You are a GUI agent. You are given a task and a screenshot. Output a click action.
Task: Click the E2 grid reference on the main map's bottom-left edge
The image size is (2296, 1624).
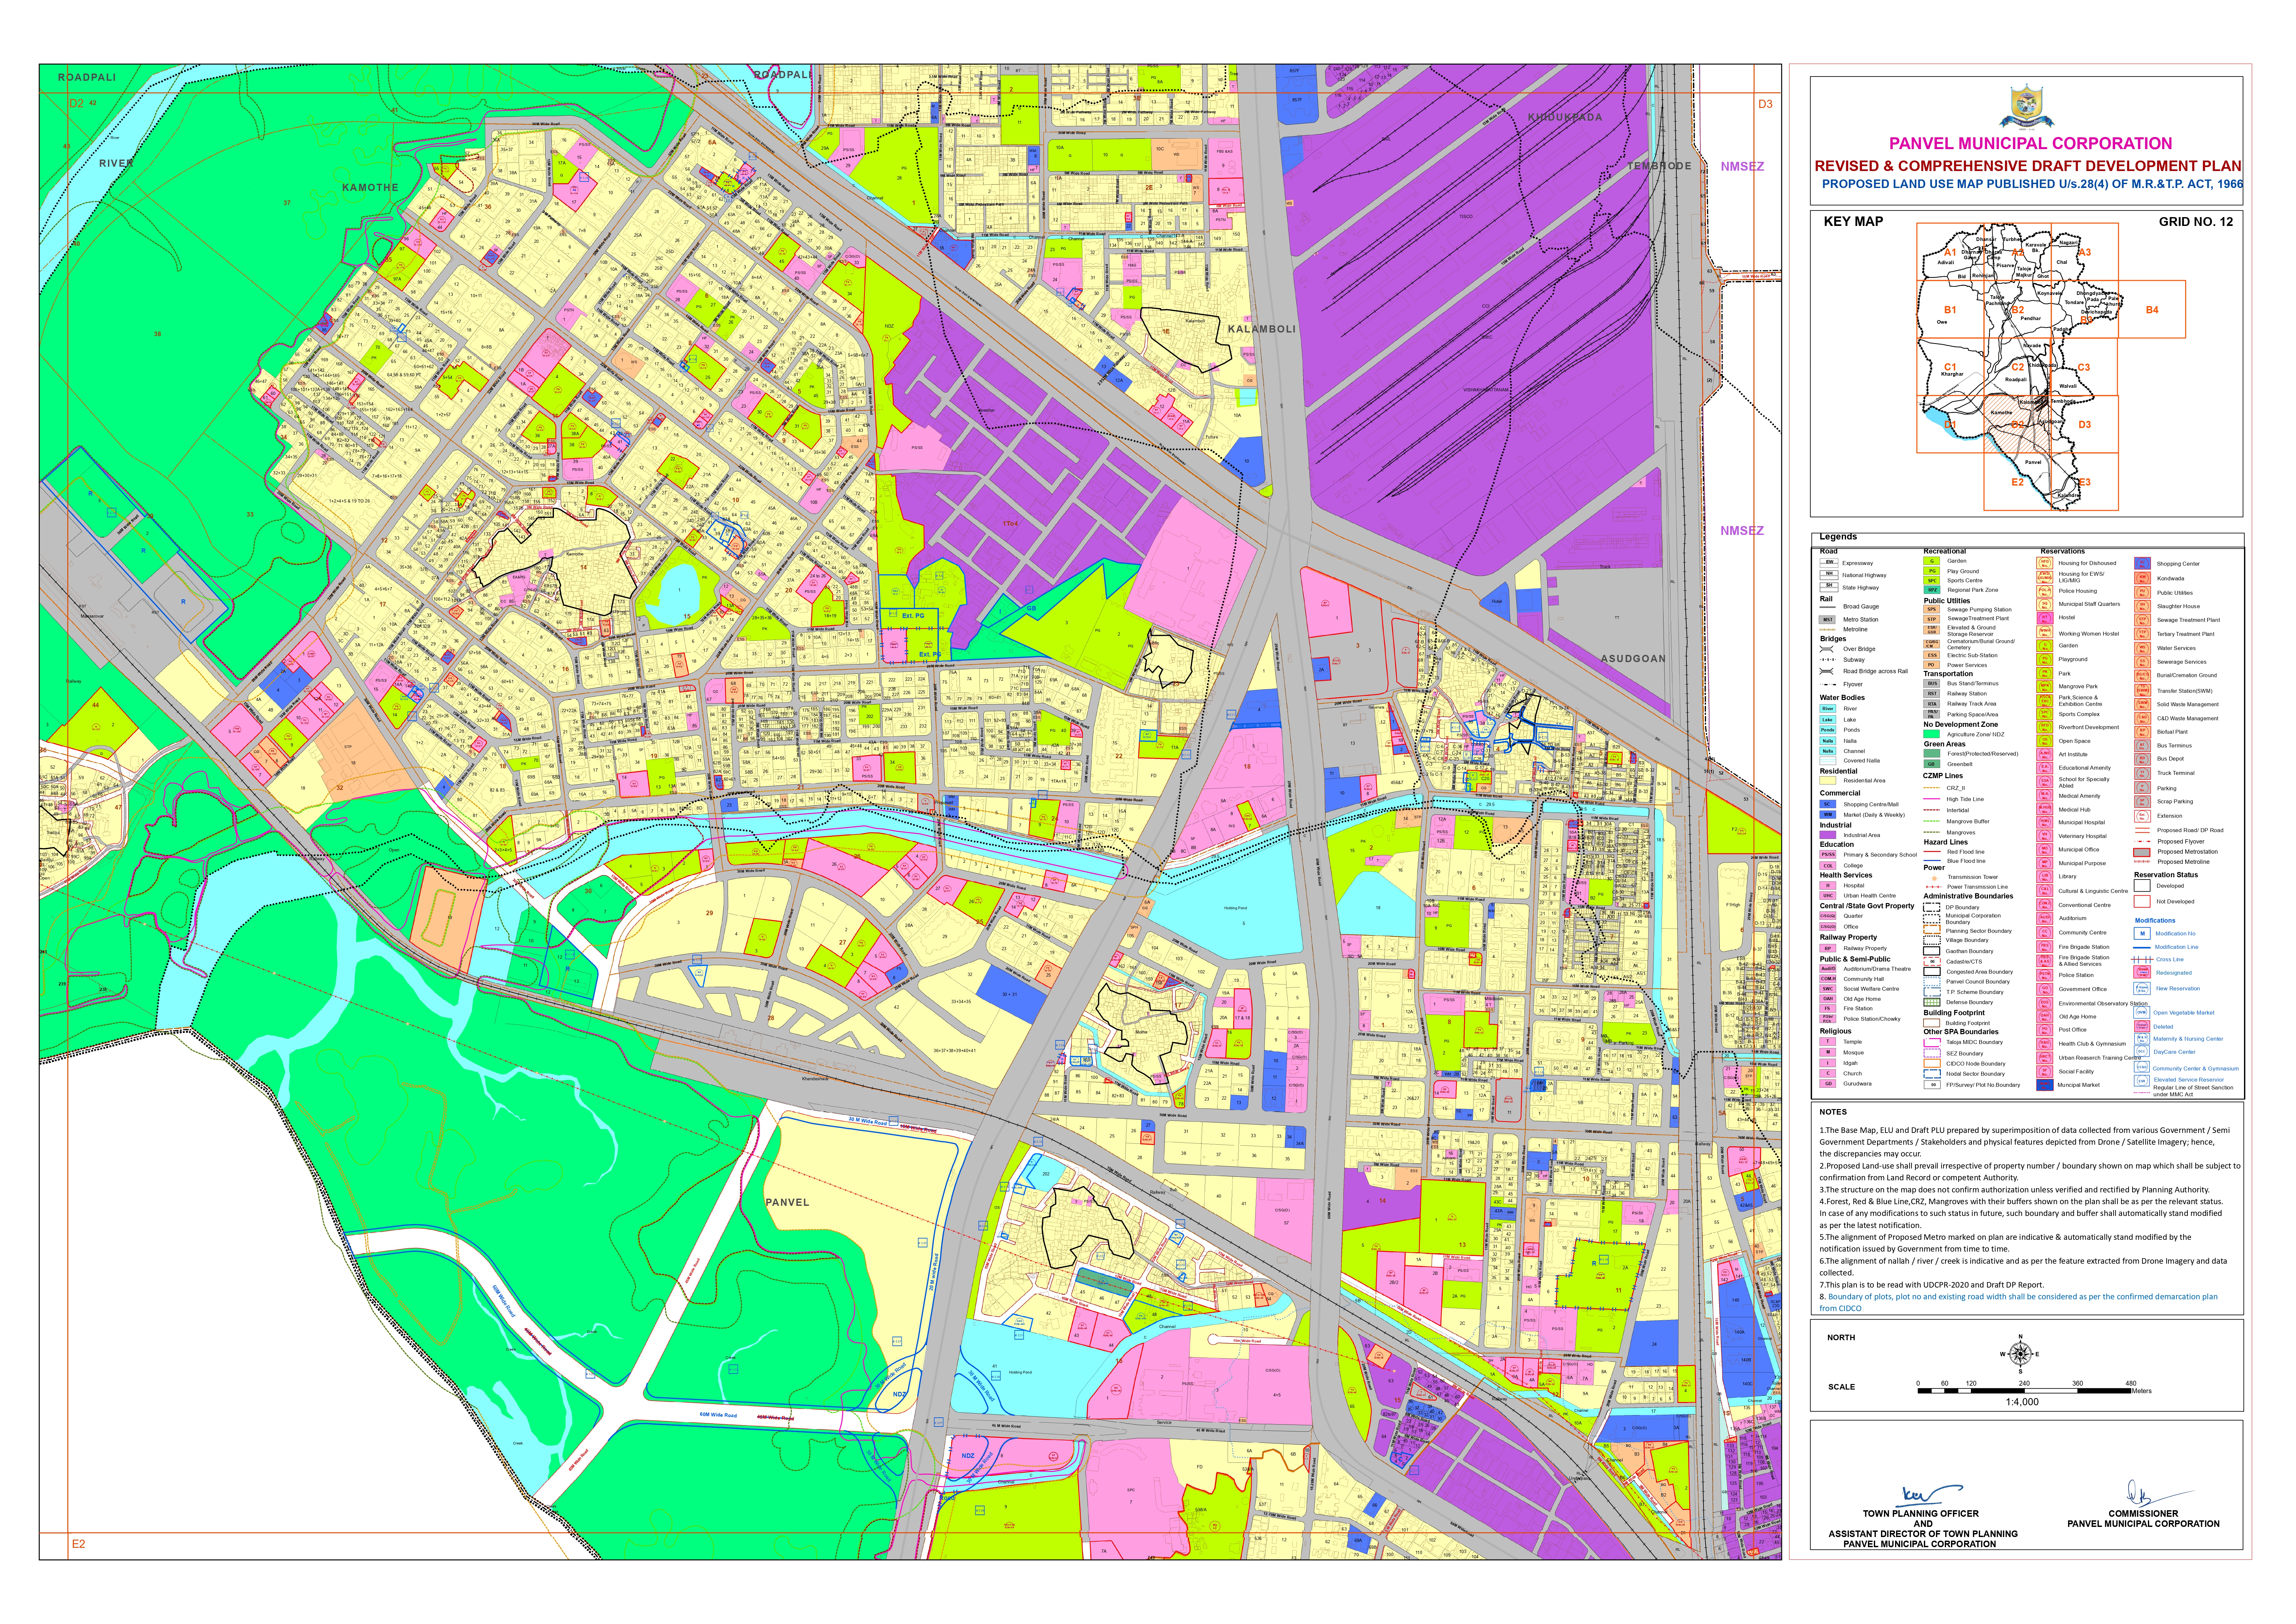(x=78, y=1544)
